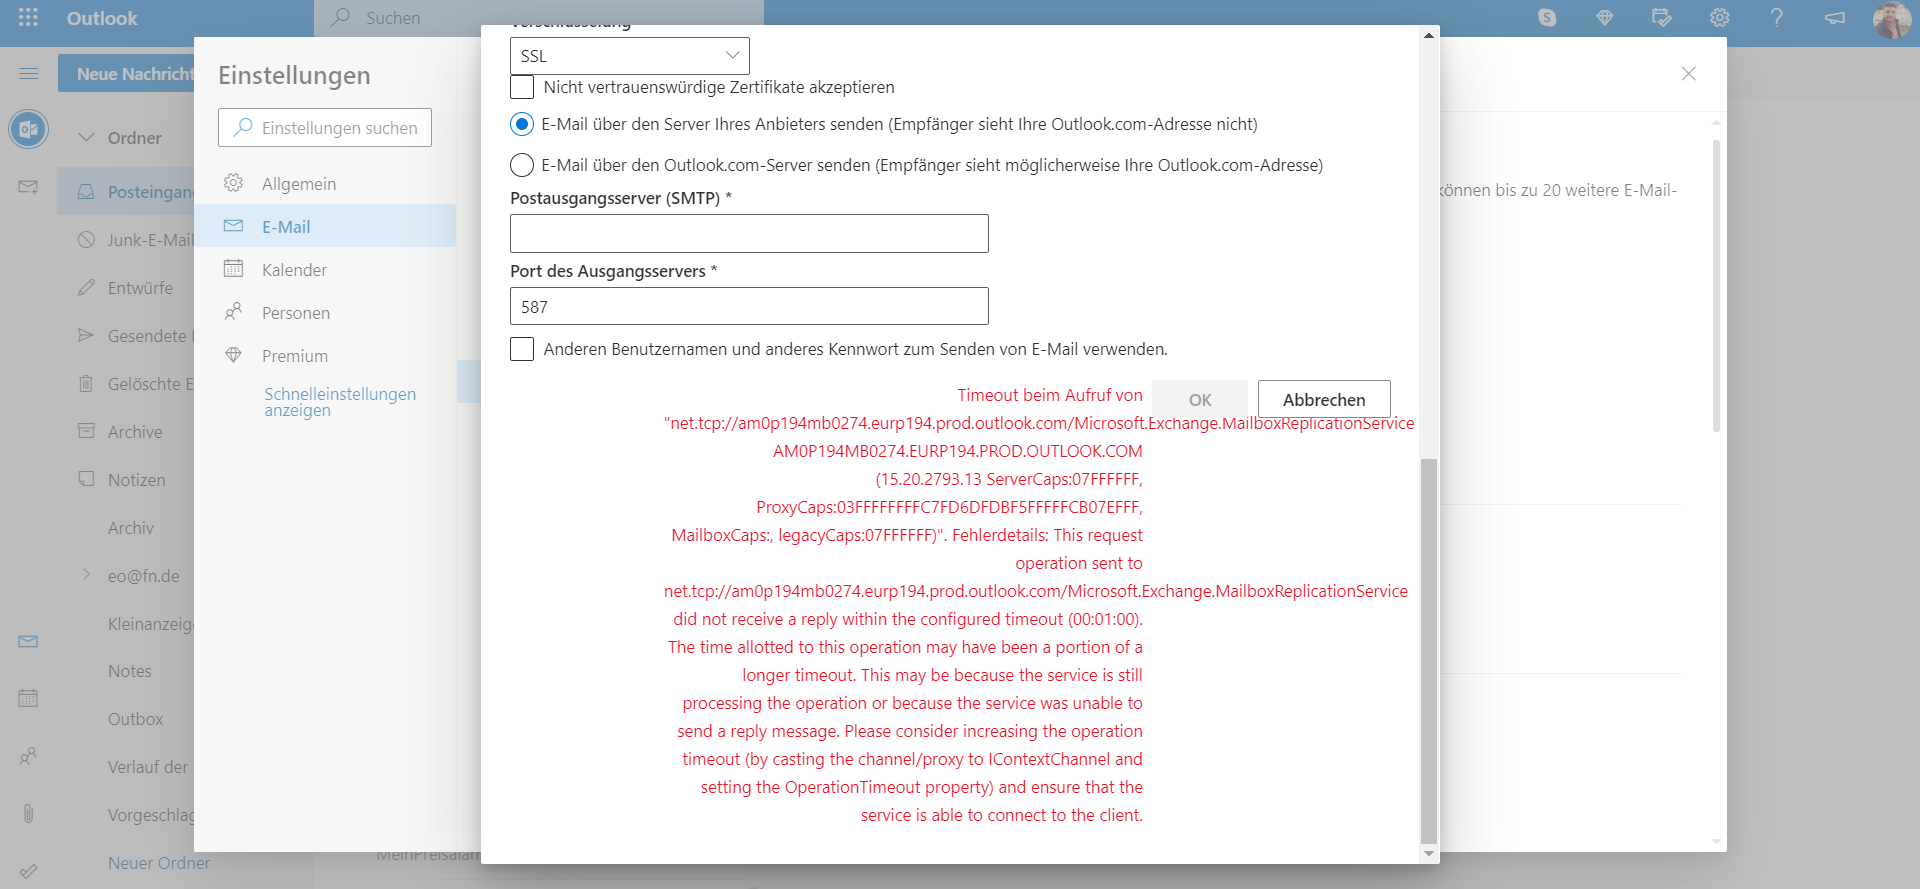1920x889 pixels.
Task: Open Allgemein settings category
Action: coord(325,184)
